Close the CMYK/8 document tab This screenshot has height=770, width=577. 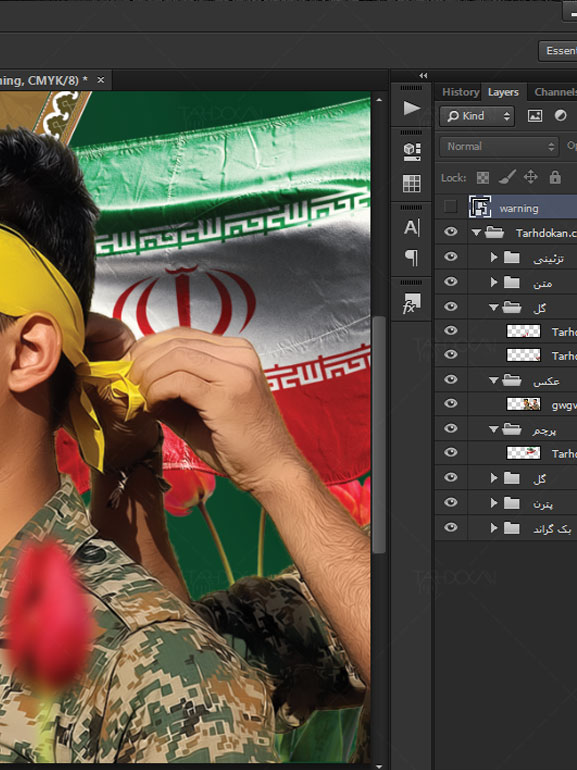pyautogui.click(x=101, y=80)
